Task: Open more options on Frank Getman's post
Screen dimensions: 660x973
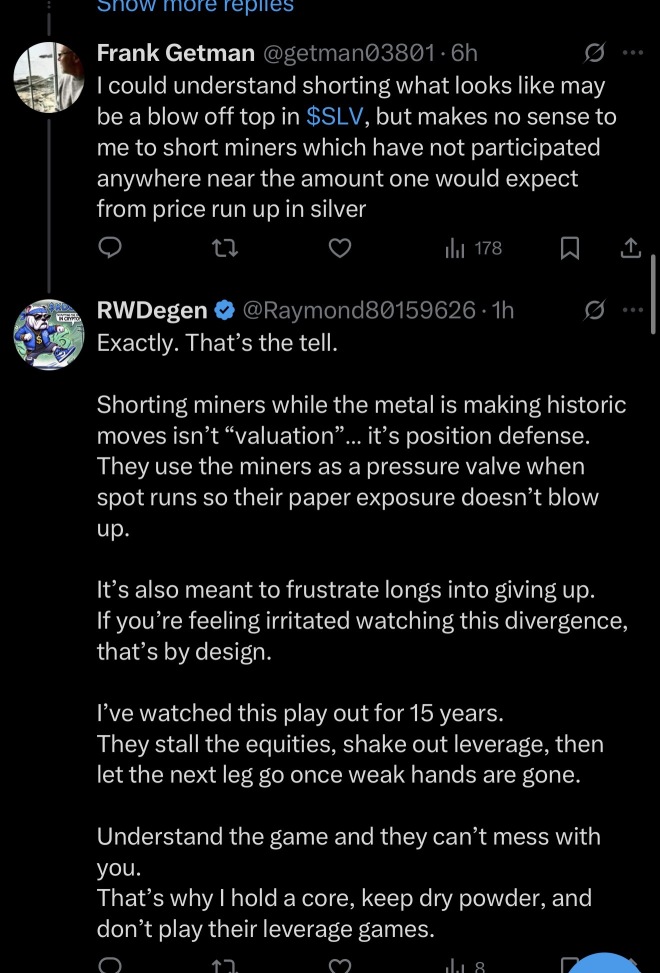Action: click(633, 53)
